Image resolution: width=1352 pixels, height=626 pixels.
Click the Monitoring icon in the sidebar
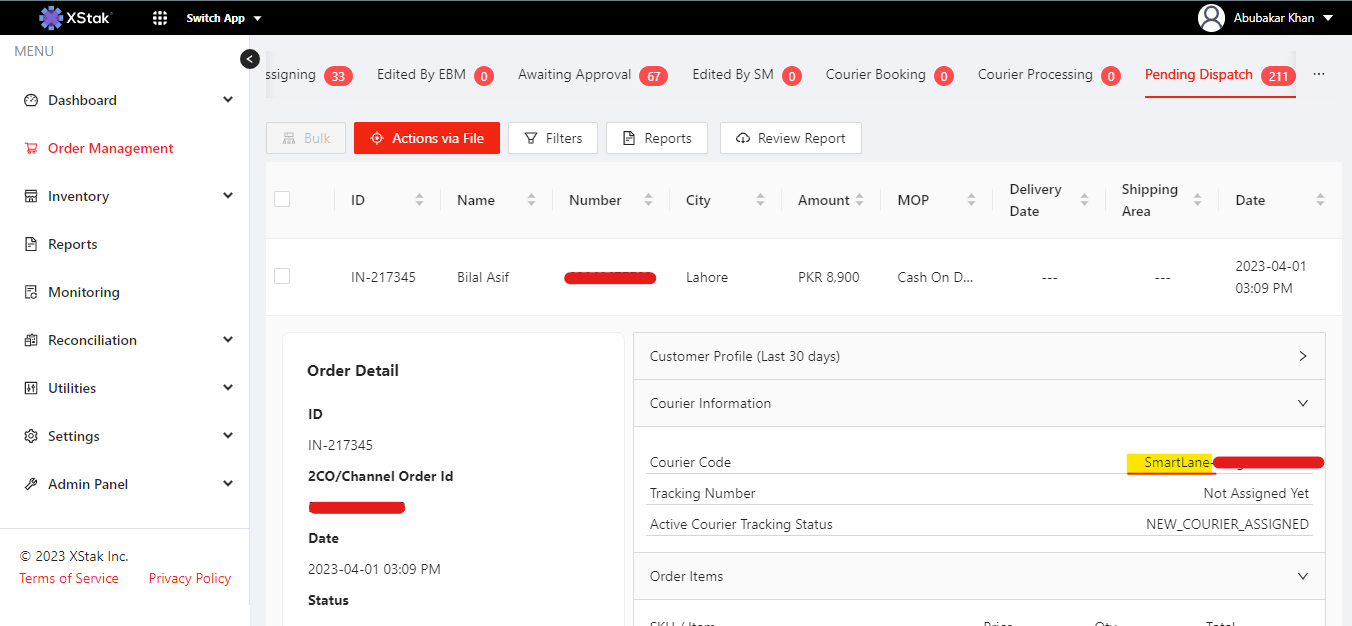30,292
